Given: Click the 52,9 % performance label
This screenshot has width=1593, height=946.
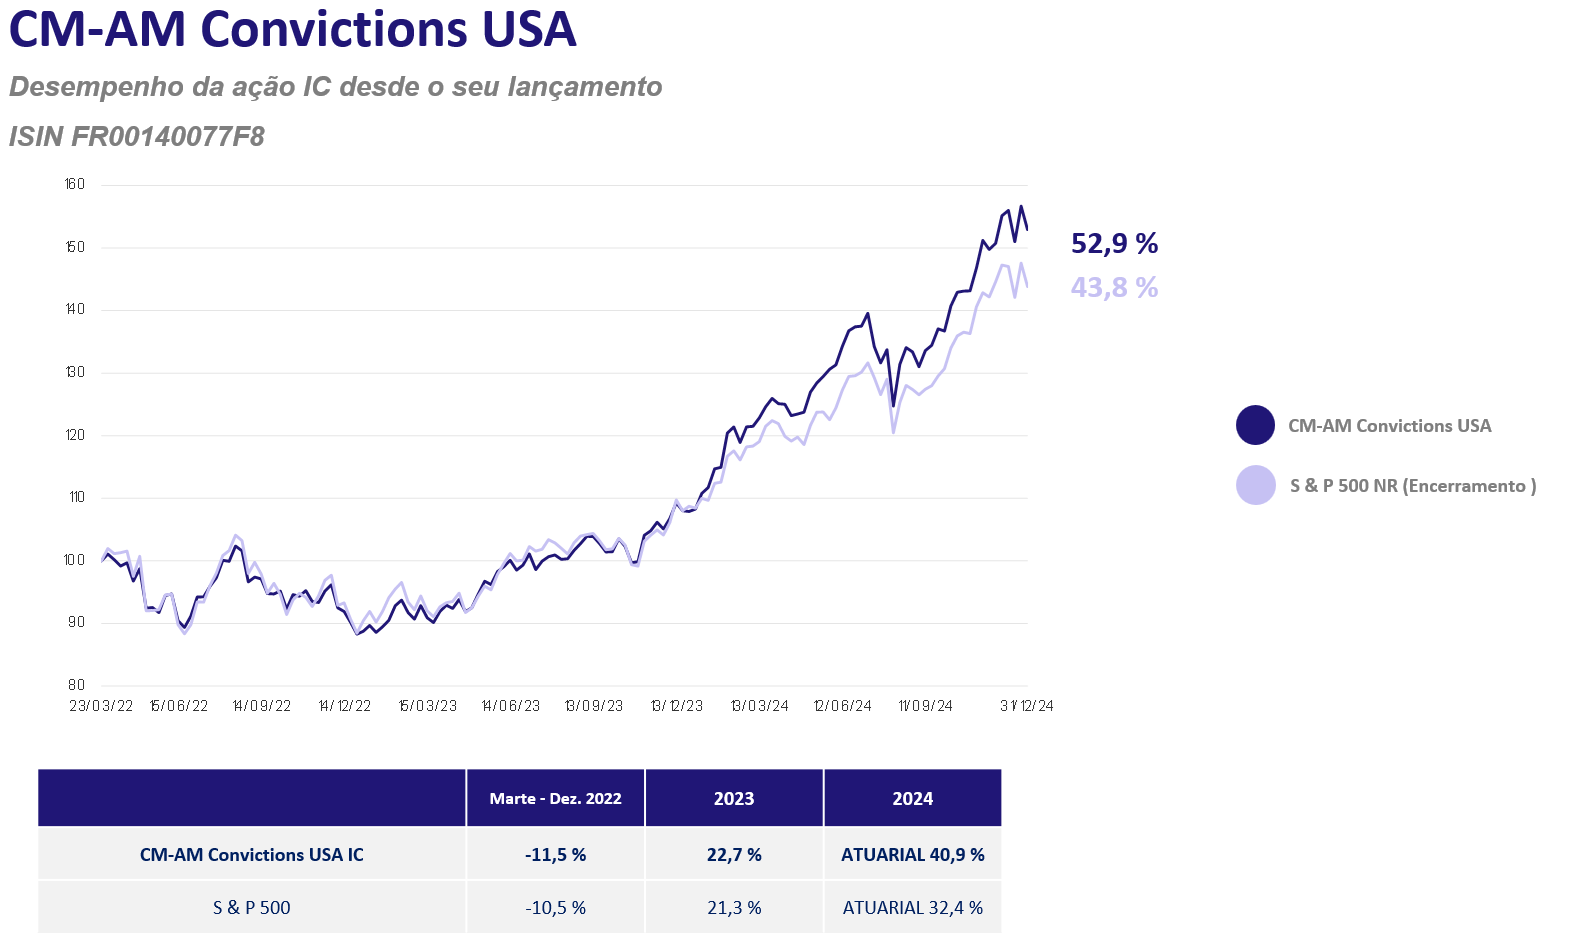Looking at the screenshot, I should (x=1114, y=243).
